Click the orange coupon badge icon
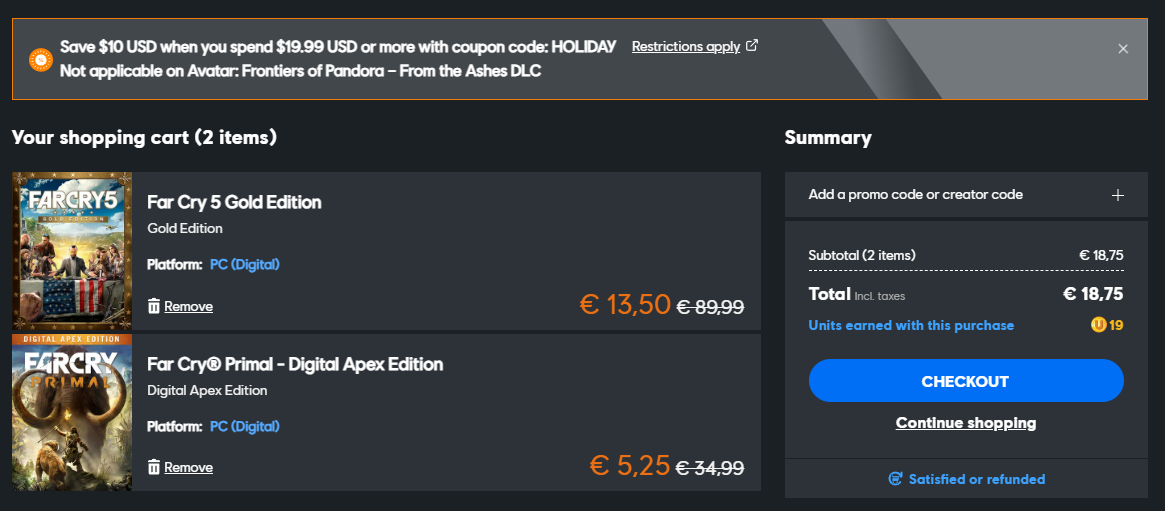 pyautogui.click(x=40, y=59)
